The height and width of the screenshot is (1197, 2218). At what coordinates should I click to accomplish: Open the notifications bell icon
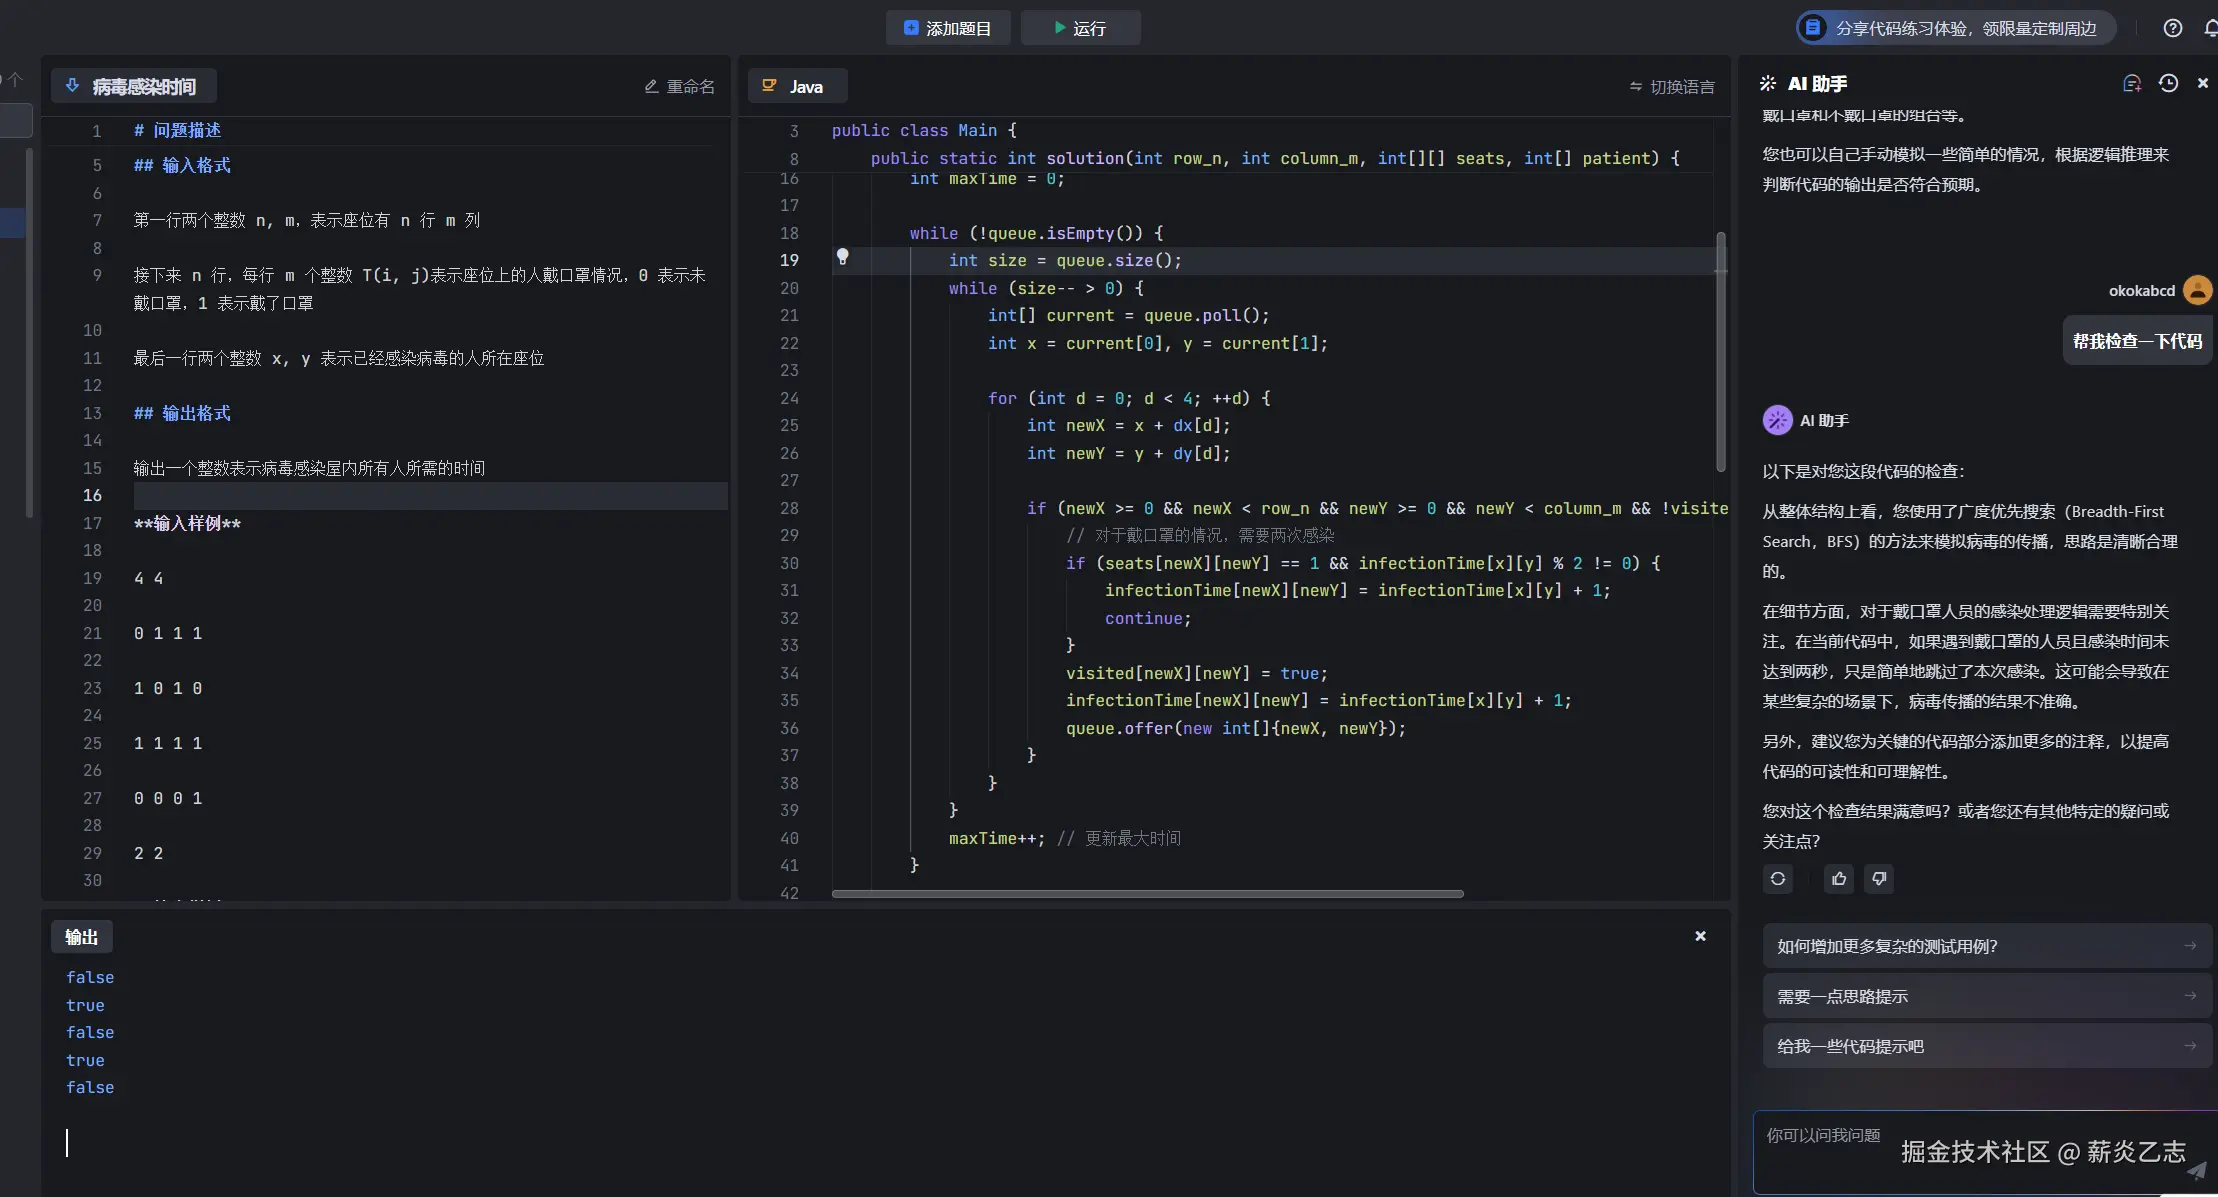tap(2210, 28)
